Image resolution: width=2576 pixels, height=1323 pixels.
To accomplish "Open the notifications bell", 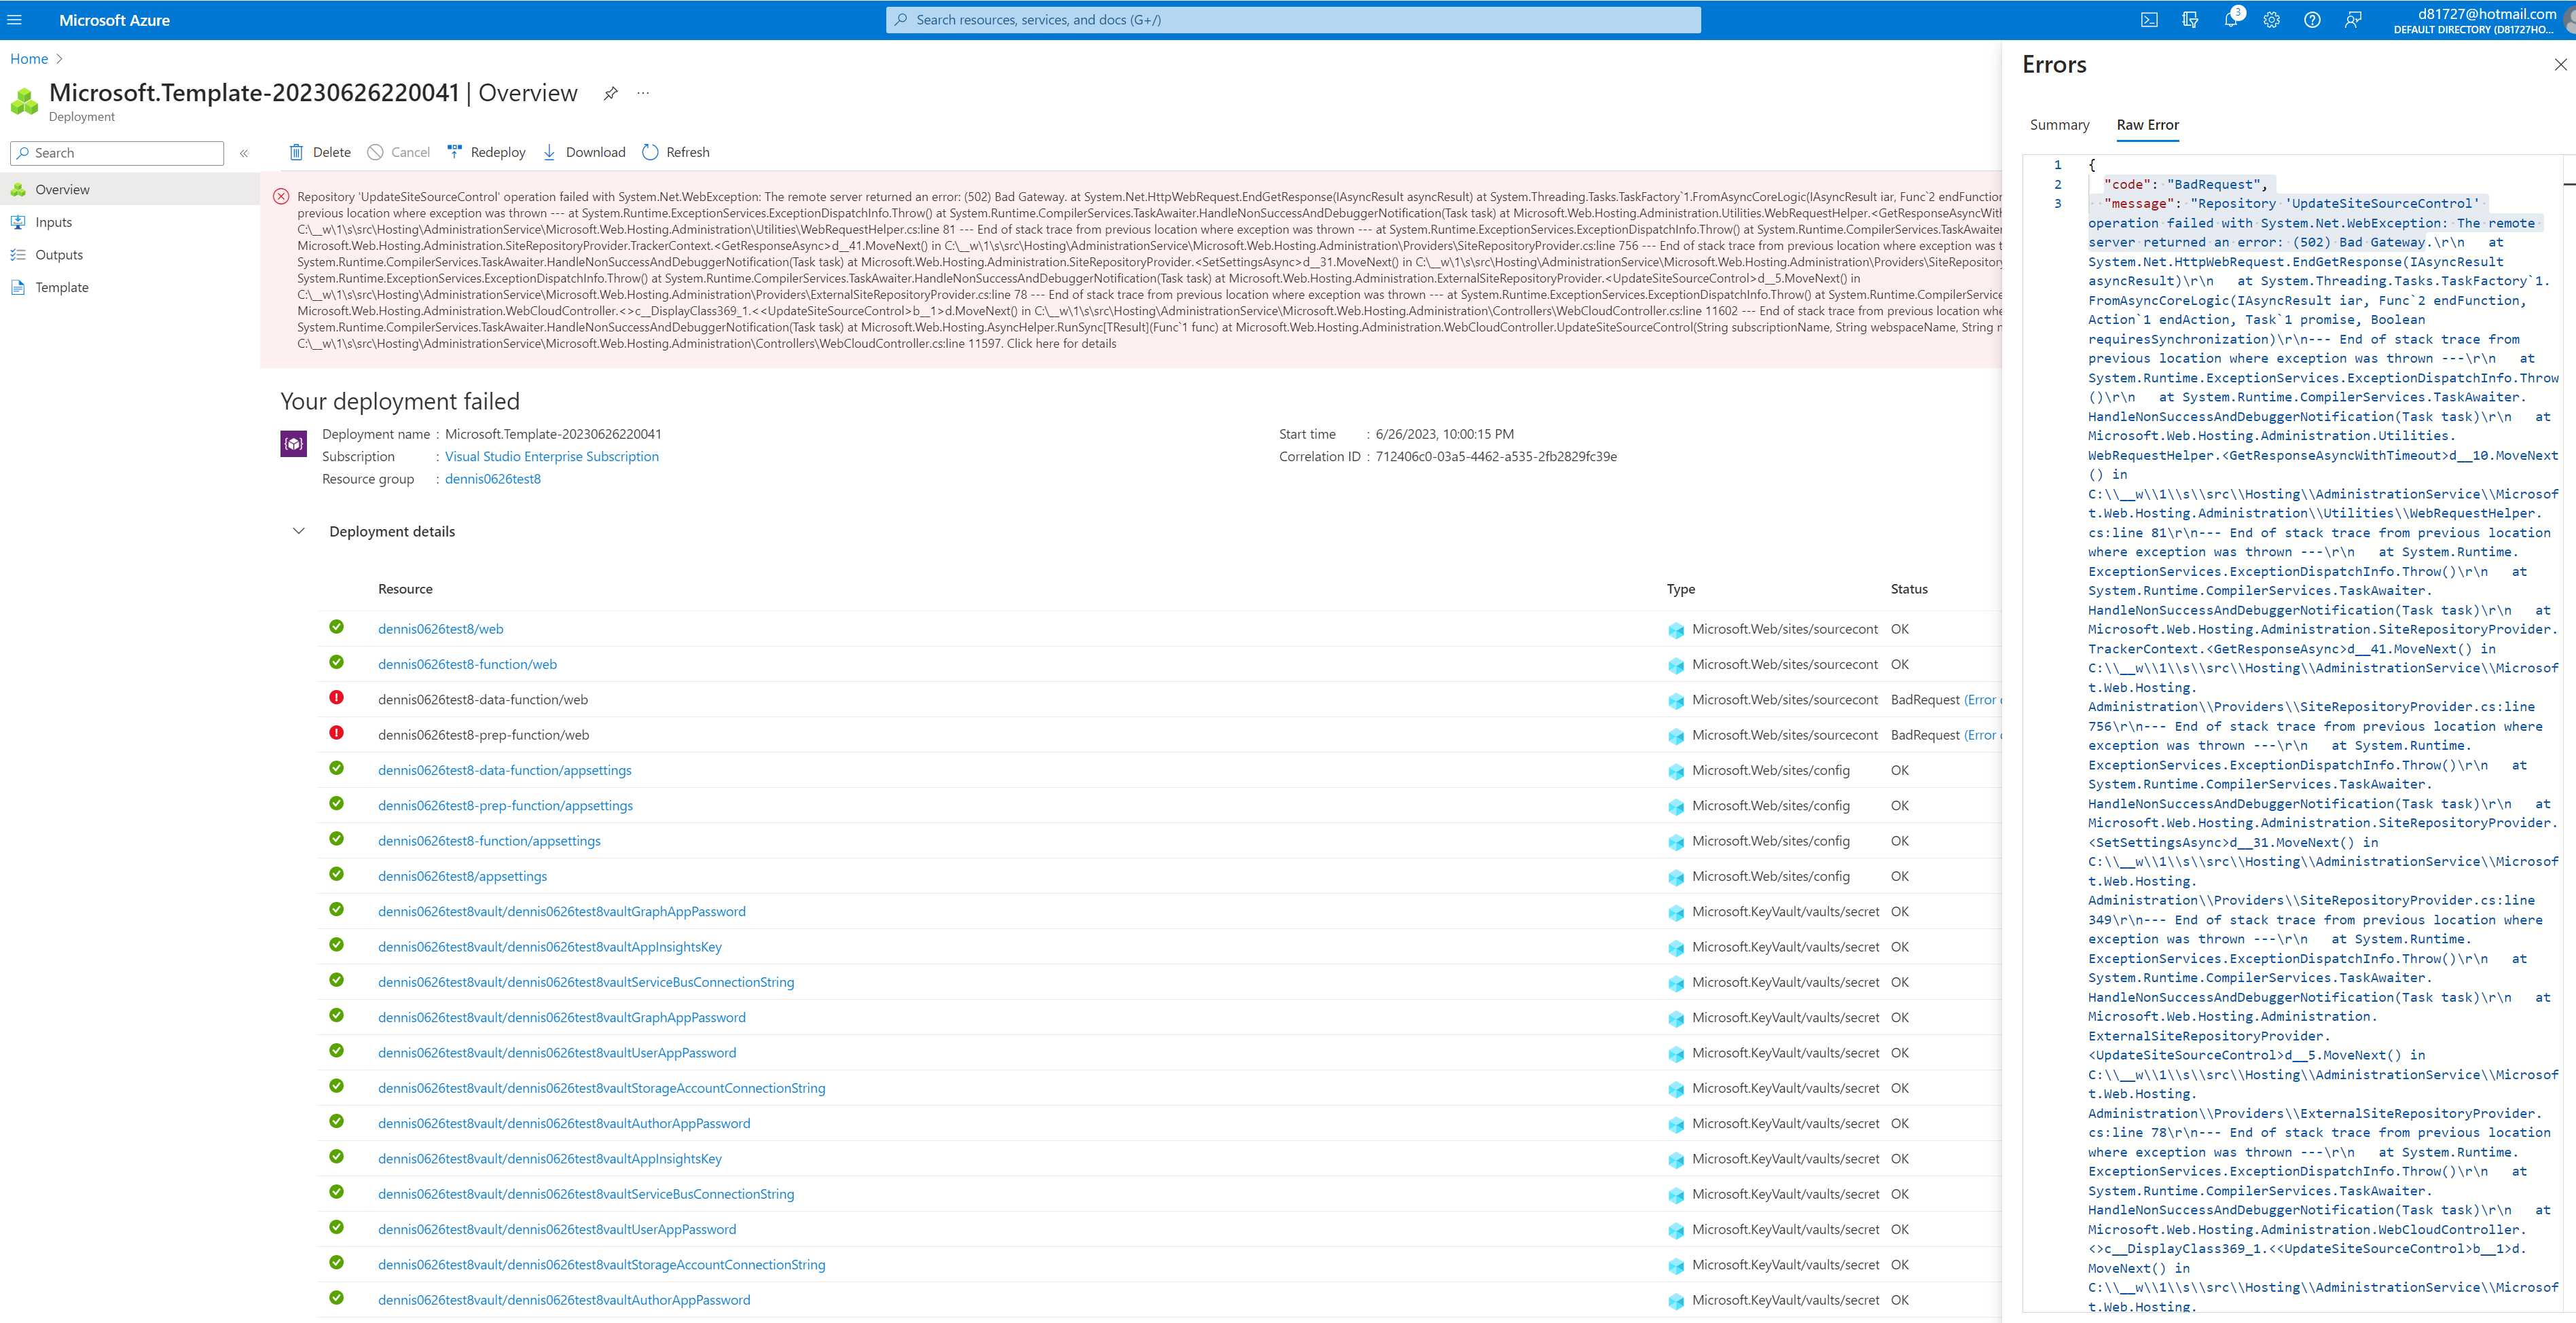I will (2230, 19).
